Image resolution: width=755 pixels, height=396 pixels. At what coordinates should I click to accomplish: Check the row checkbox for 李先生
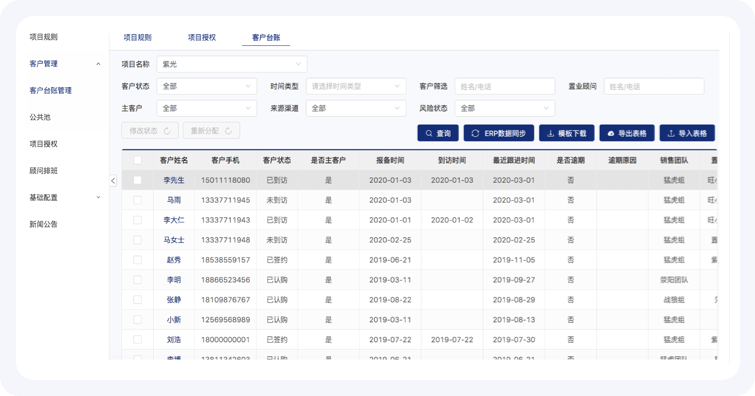[137, 180]
